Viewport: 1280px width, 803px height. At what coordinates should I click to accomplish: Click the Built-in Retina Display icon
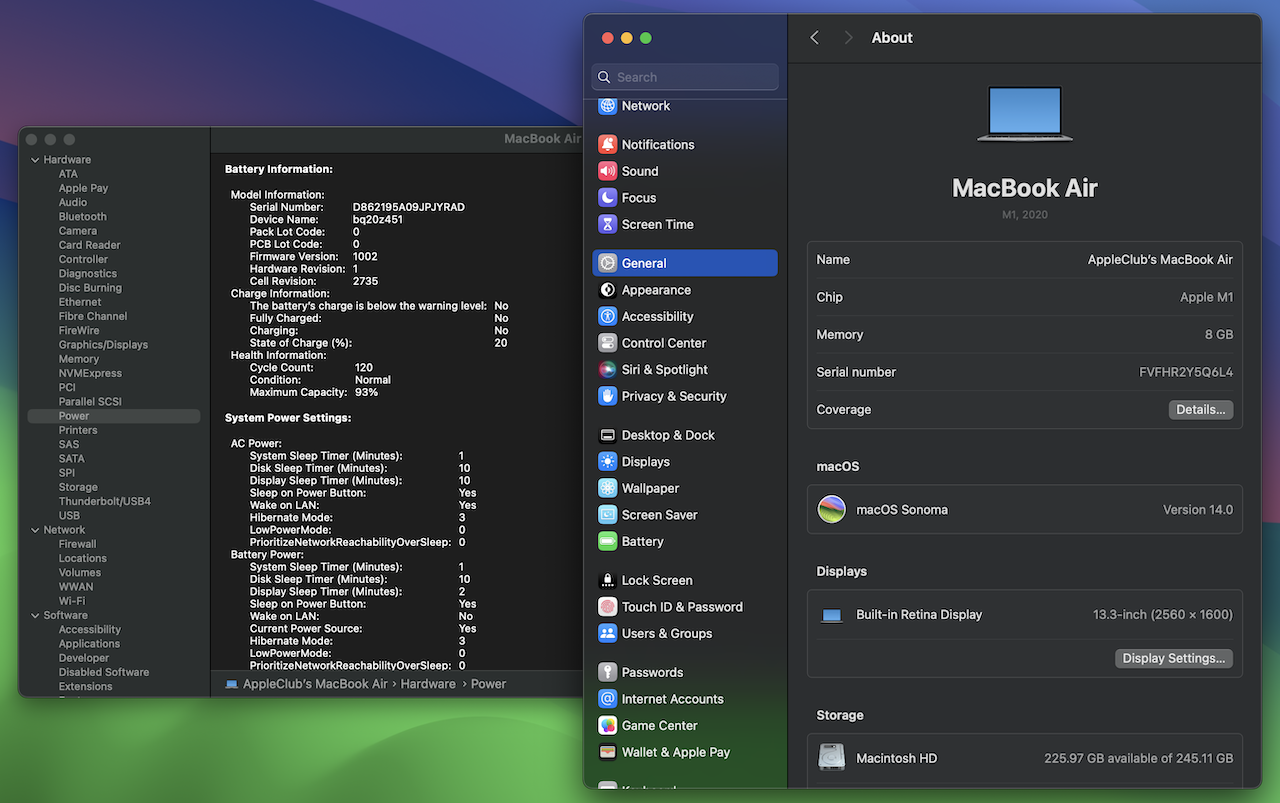(x=832, y=615)
